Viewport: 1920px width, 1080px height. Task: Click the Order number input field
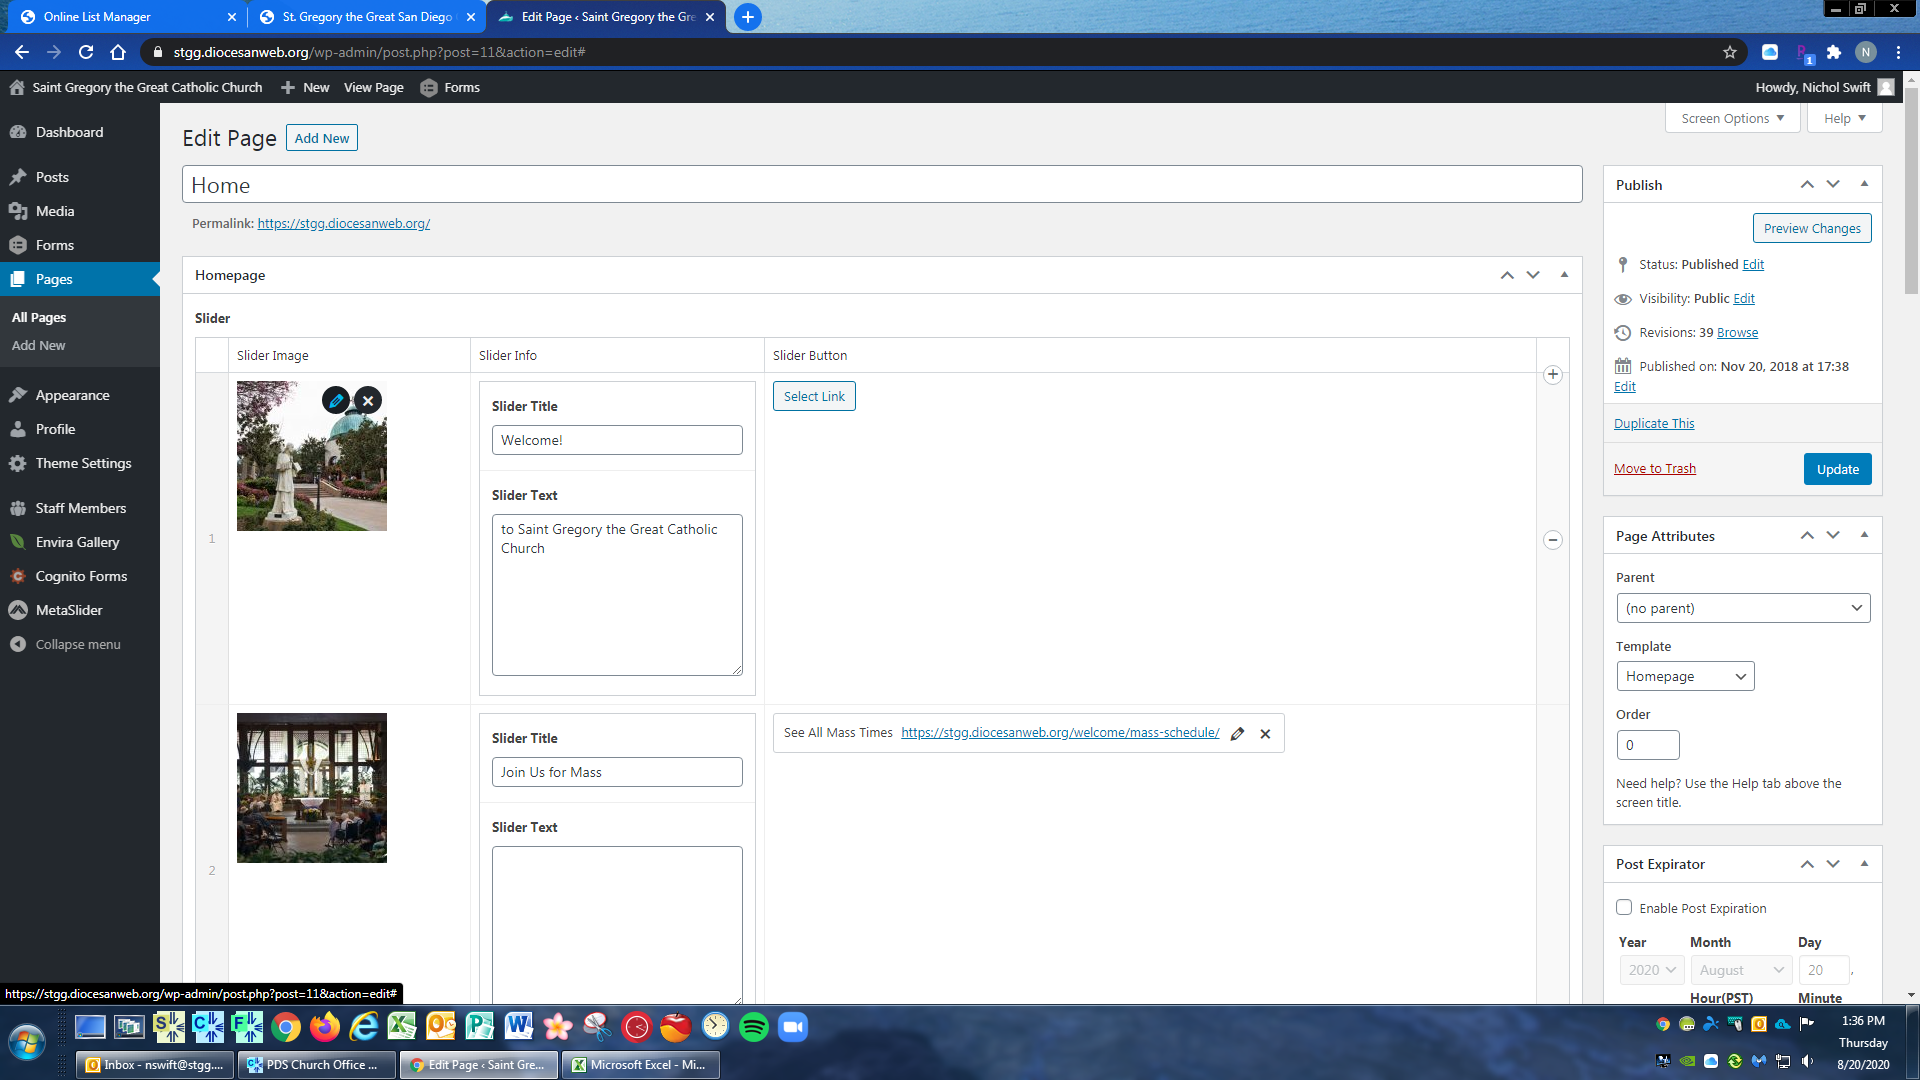[x=1647, y=745]
